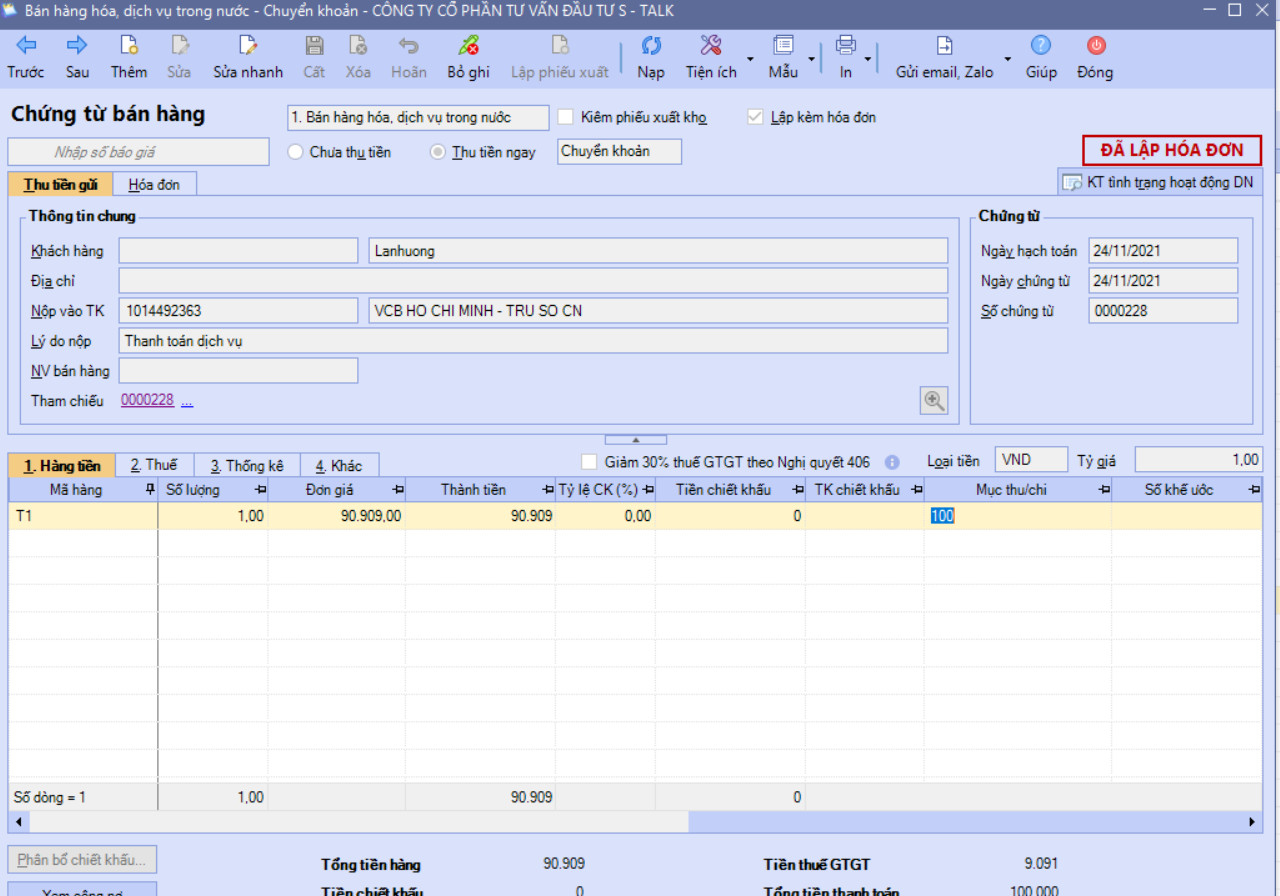The image size is (1280, 896).
Task: Pin the Đơn giá column
Action: coord(397,490)
